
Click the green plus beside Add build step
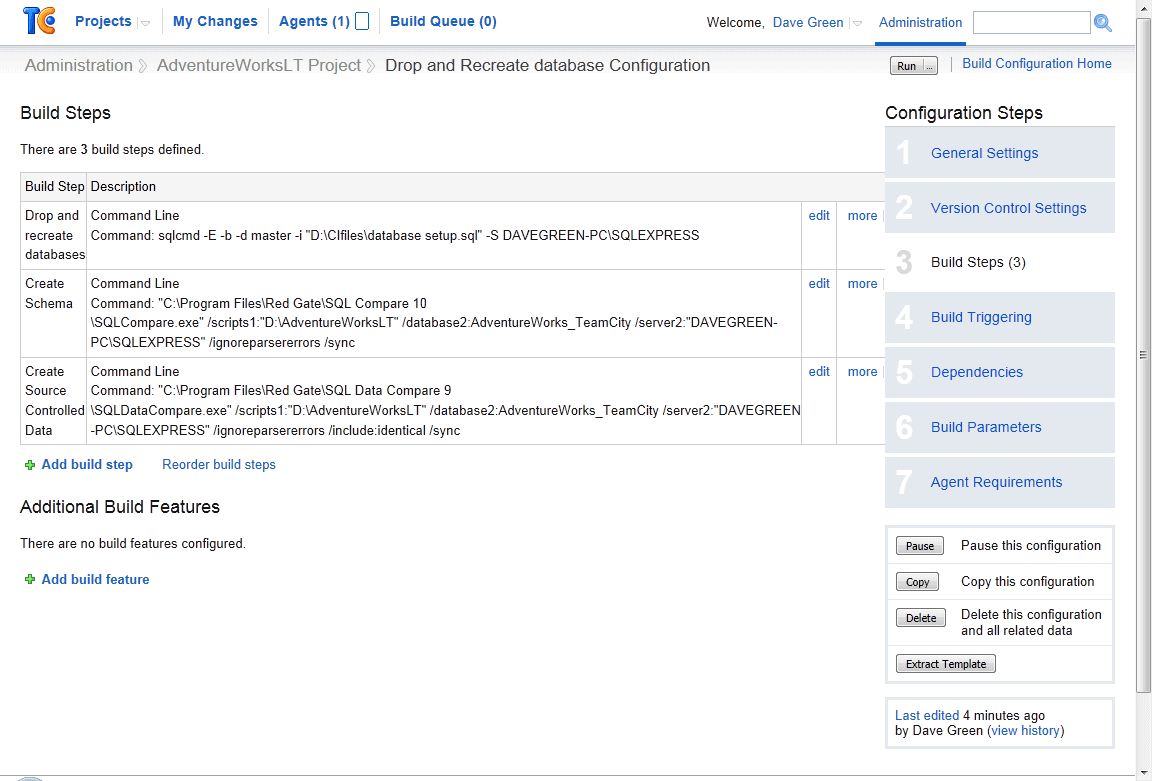coord(29,465)
